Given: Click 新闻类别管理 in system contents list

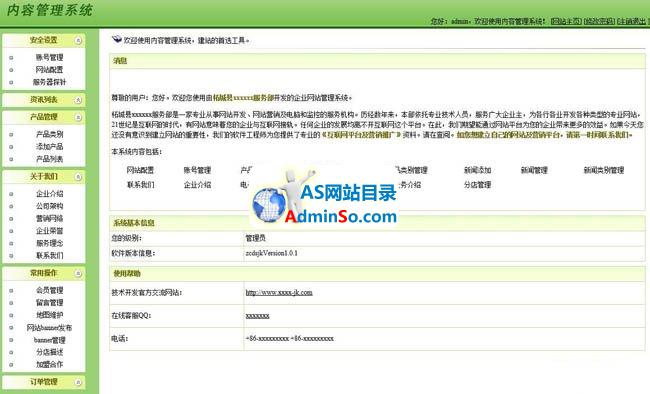Looking at the screenshot, I should click(604, 170).
